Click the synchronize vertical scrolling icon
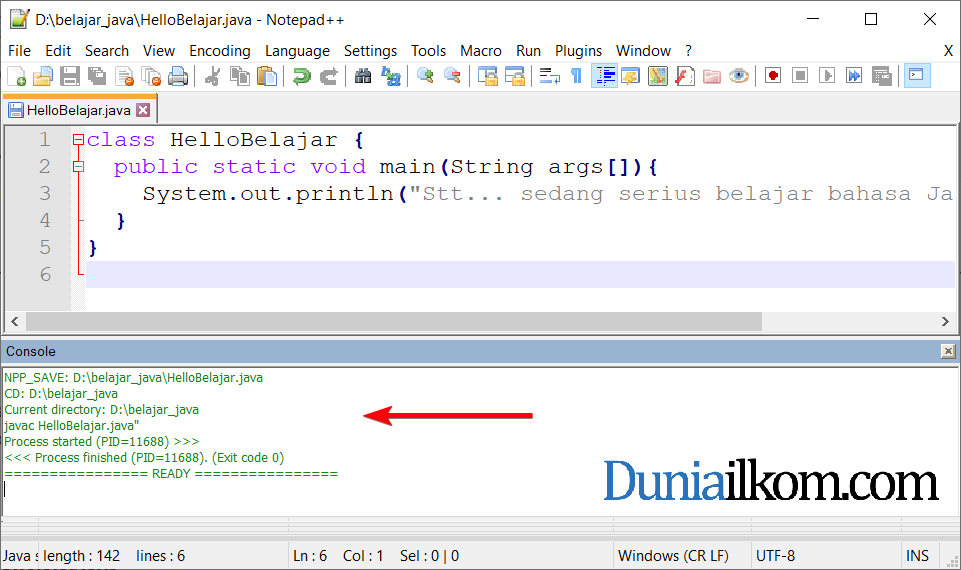Image resolution: width=961 pixels, height=570 pixels. click(487, 76)
